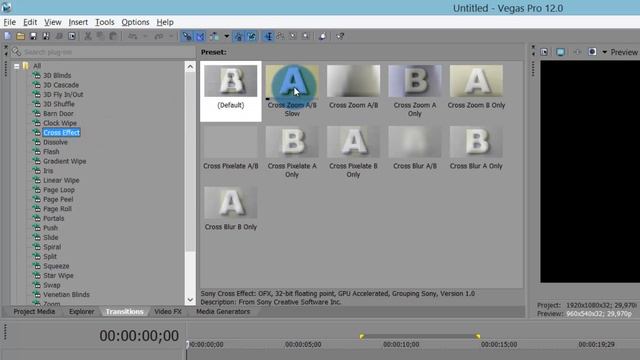
Task: Click the Cut scissors icon
Action: (x=87, y=36)
